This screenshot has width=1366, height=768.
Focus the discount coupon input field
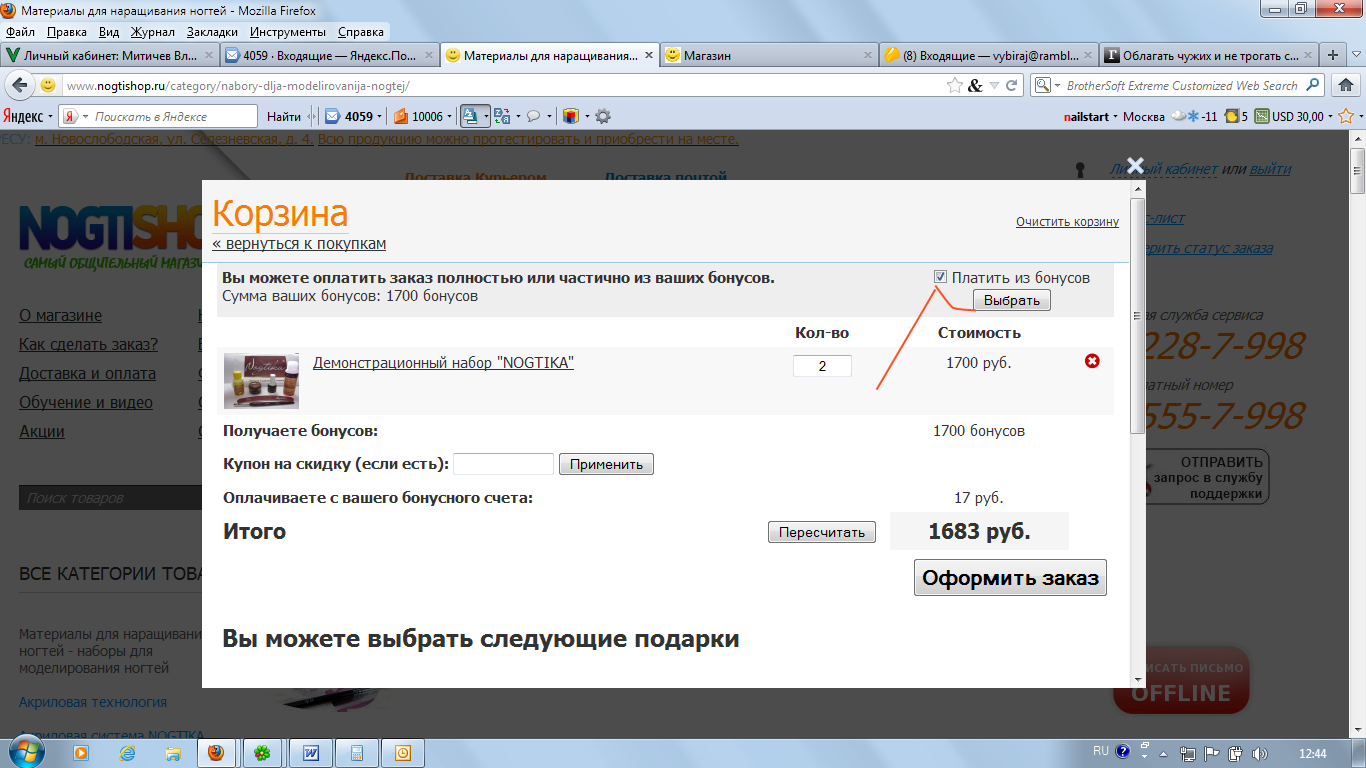point(503,464)
